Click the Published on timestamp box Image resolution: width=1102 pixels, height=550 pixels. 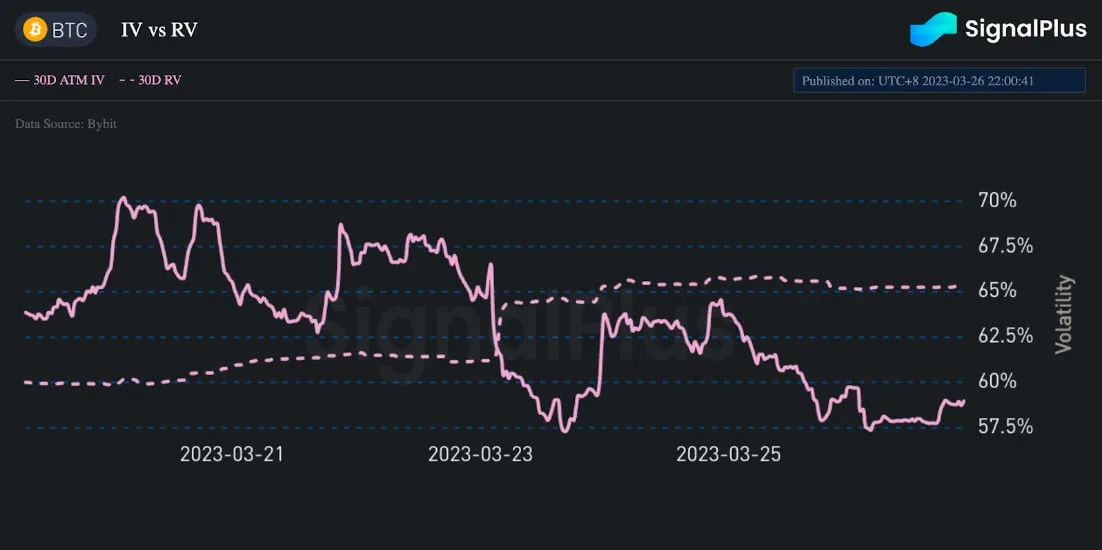pyautogui.click(x=939, y=80)
